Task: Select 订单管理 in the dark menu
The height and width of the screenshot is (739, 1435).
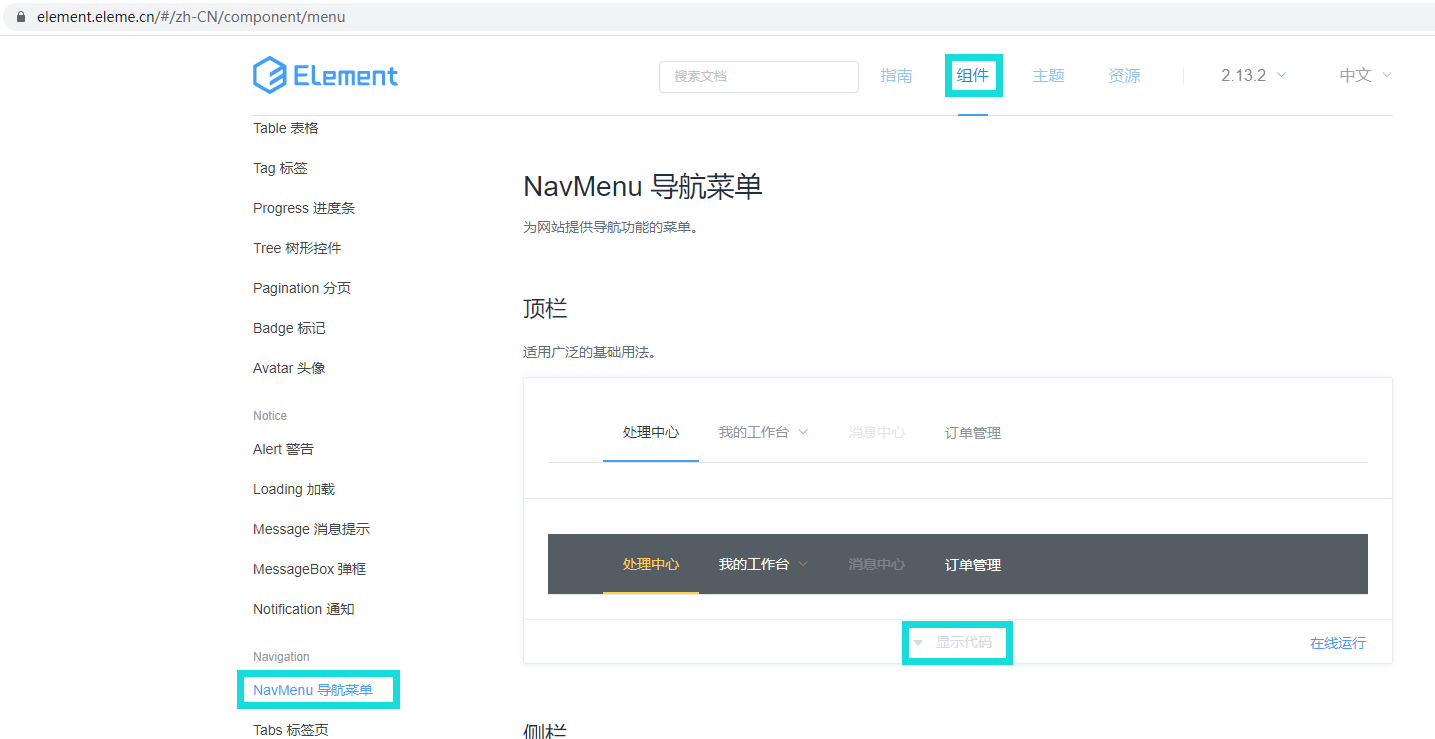Action: [x=973, y=564]
